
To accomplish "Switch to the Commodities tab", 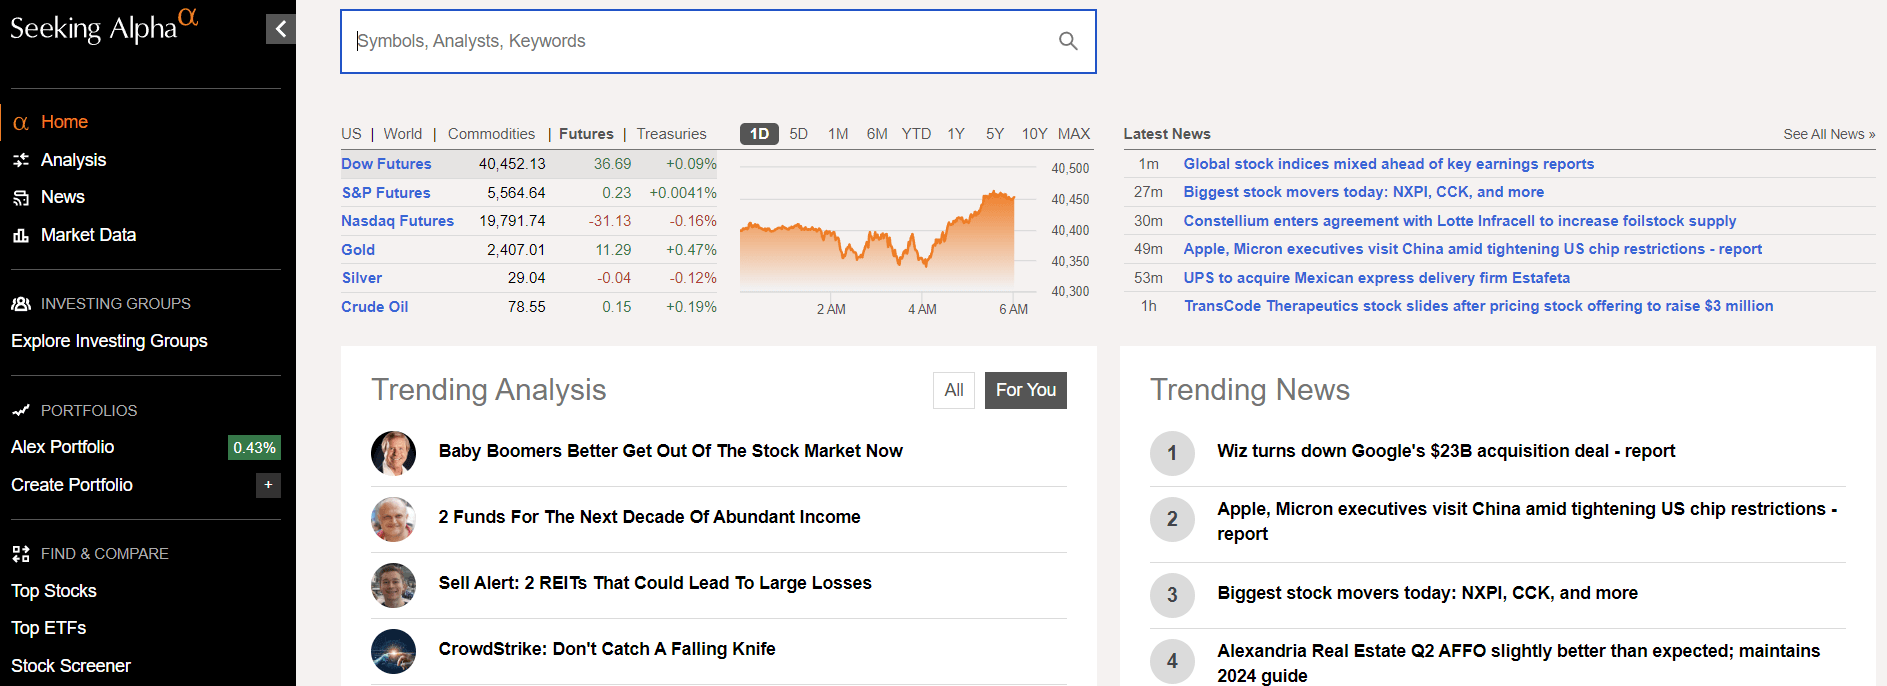I will [491, 134].
